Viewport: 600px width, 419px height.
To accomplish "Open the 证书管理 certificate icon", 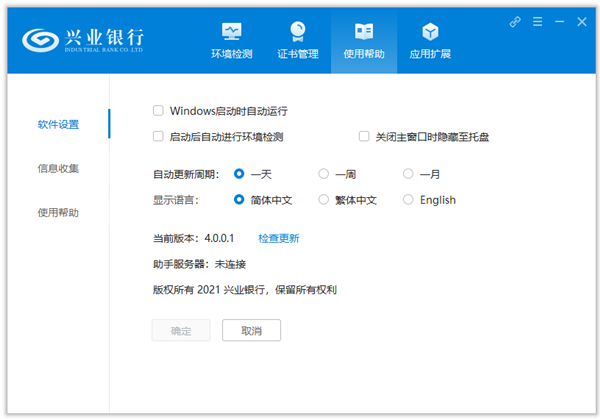I will tap(298, 41).
